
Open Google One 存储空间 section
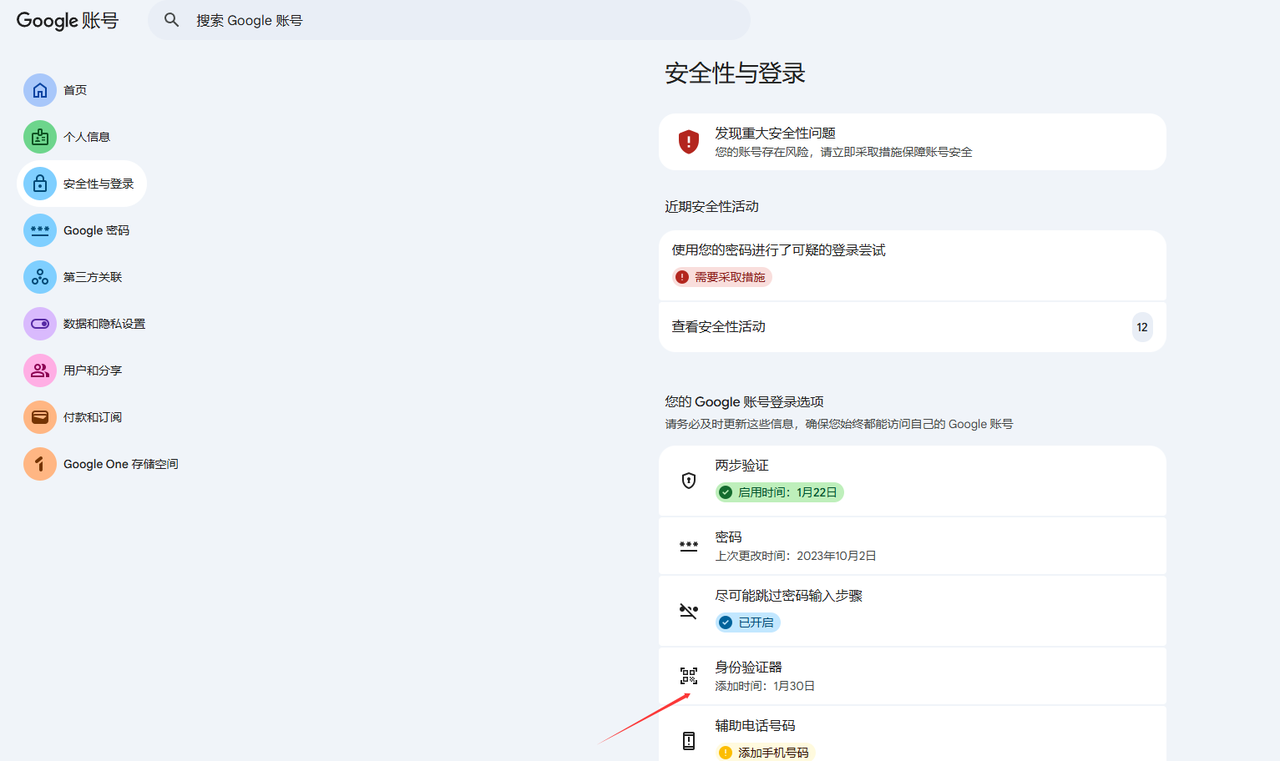103,464
